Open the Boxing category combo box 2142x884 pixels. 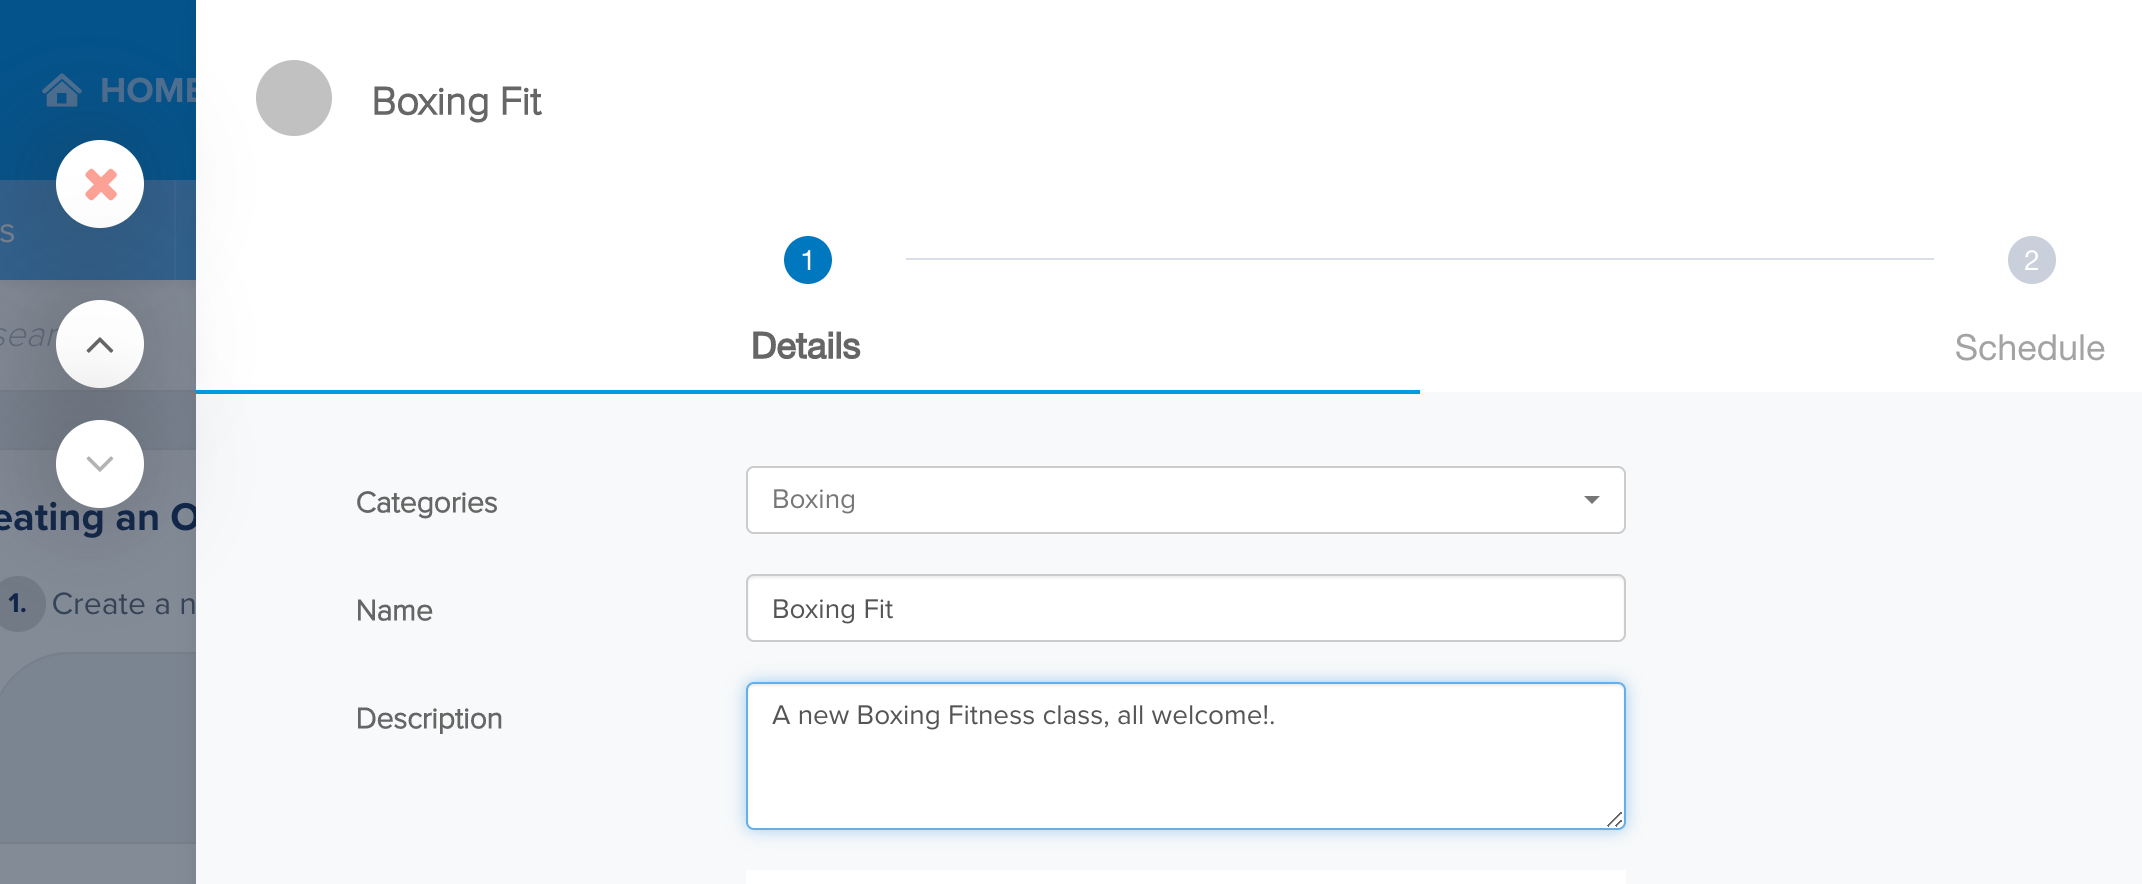tap(1186, 500)
